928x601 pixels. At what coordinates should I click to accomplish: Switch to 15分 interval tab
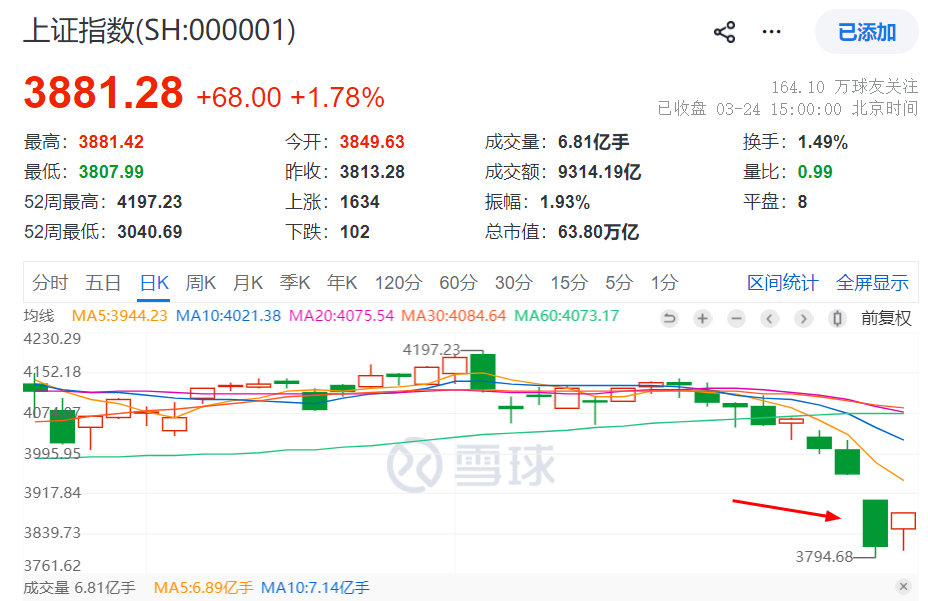(x=569, y=282)
